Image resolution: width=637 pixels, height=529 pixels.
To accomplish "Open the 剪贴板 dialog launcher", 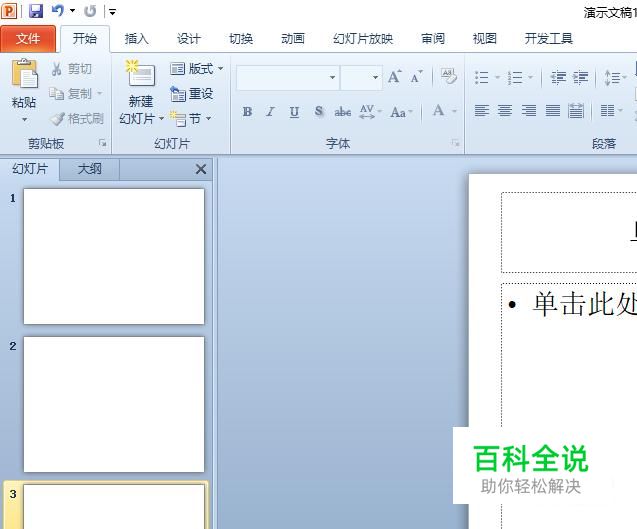I will (x=102, y=143).
